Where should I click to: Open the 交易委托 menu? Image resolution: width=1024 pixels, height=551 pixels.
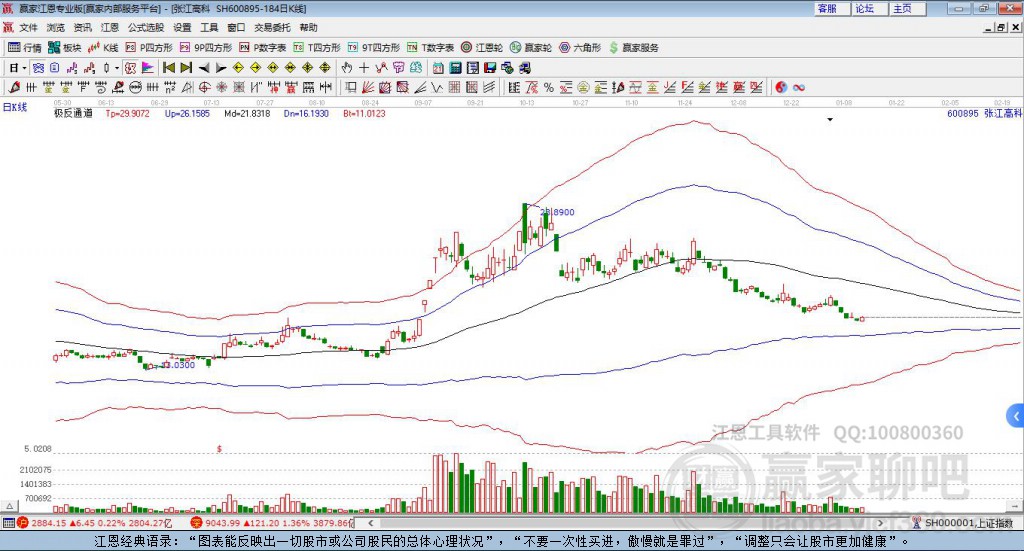click(x=272, y=27)
